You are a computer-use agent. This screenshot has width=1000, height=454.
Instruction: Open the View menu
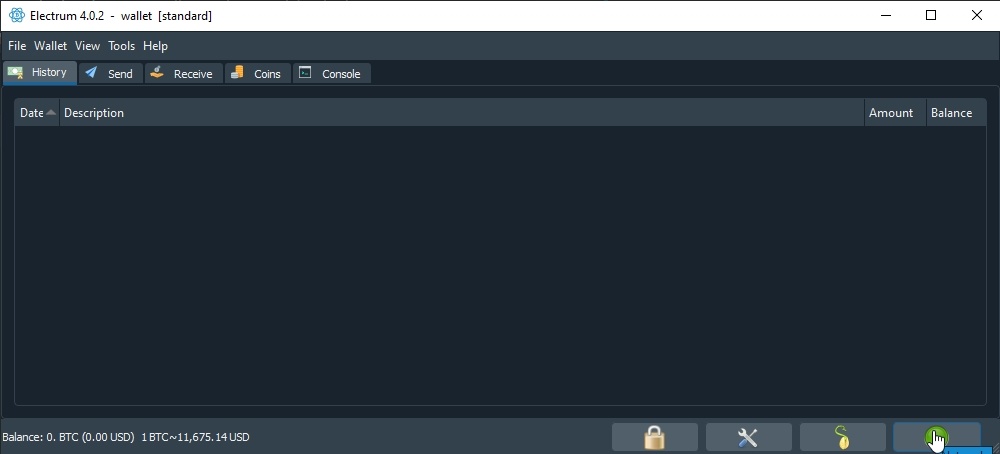(87, 46)
